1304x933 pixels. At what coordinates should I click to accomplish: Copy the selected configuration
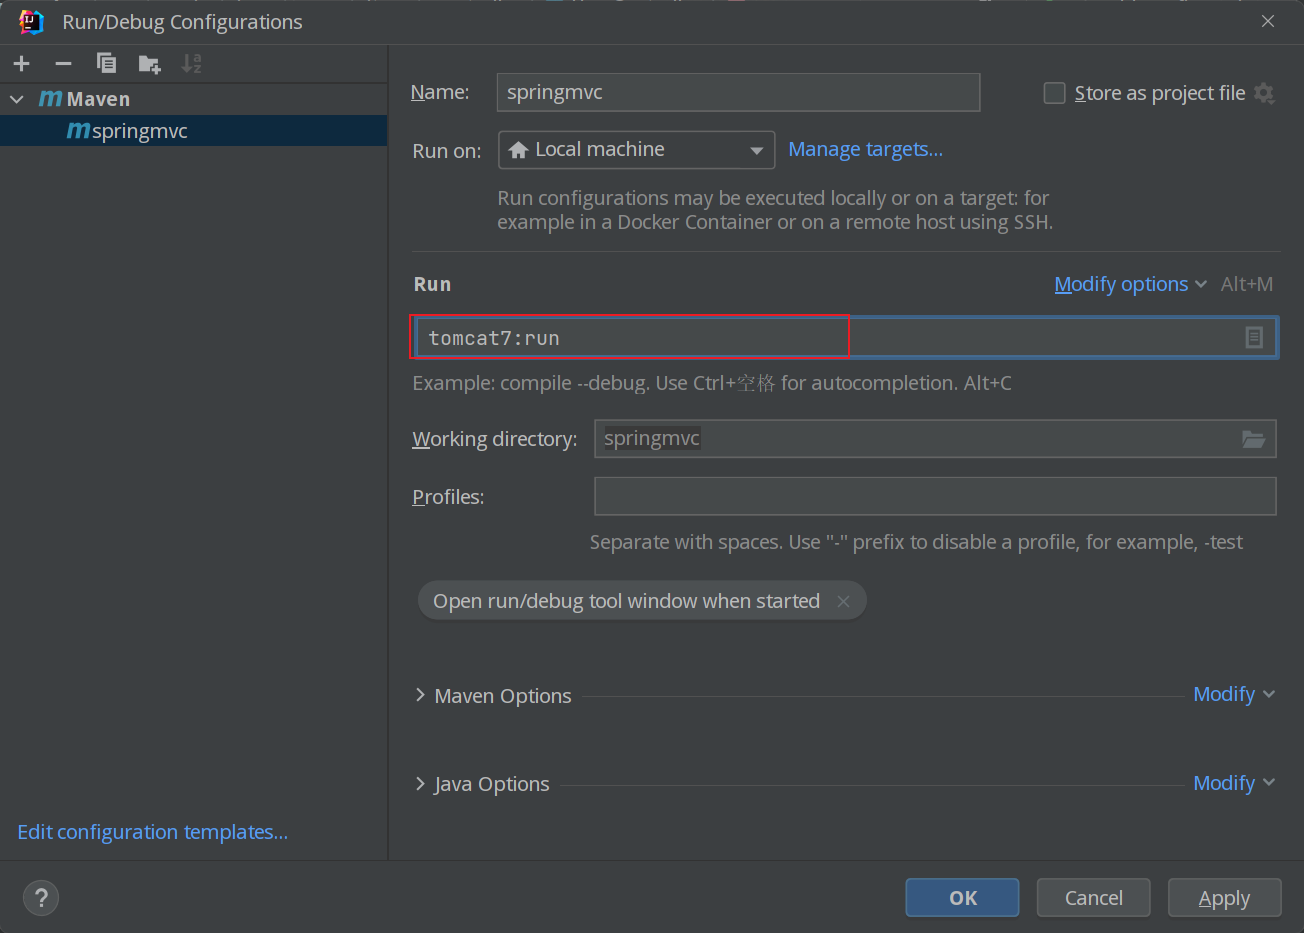pyautogui.click(x=106, y=64)
